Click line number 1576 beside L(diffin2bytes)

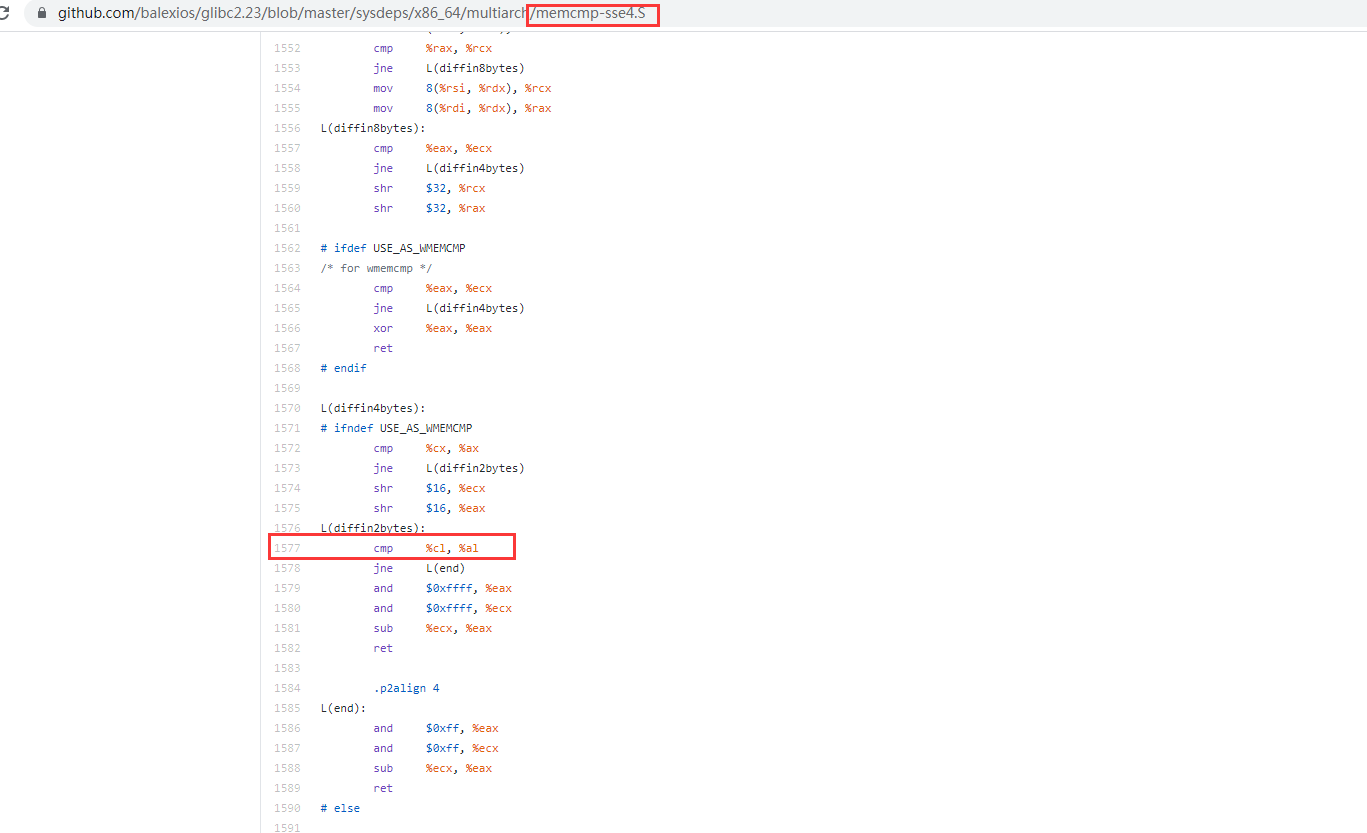point(287,527)
